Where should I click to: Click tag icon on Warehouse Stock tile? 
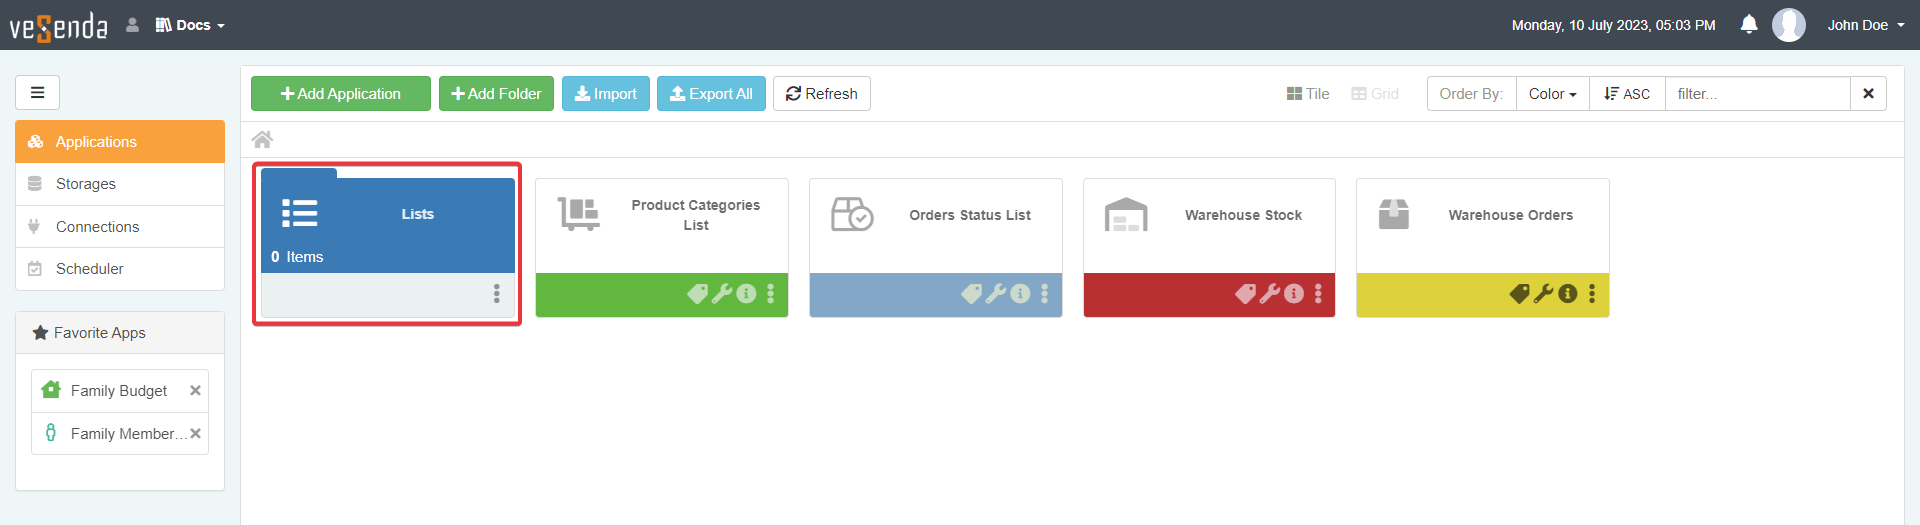(1245, 294)
